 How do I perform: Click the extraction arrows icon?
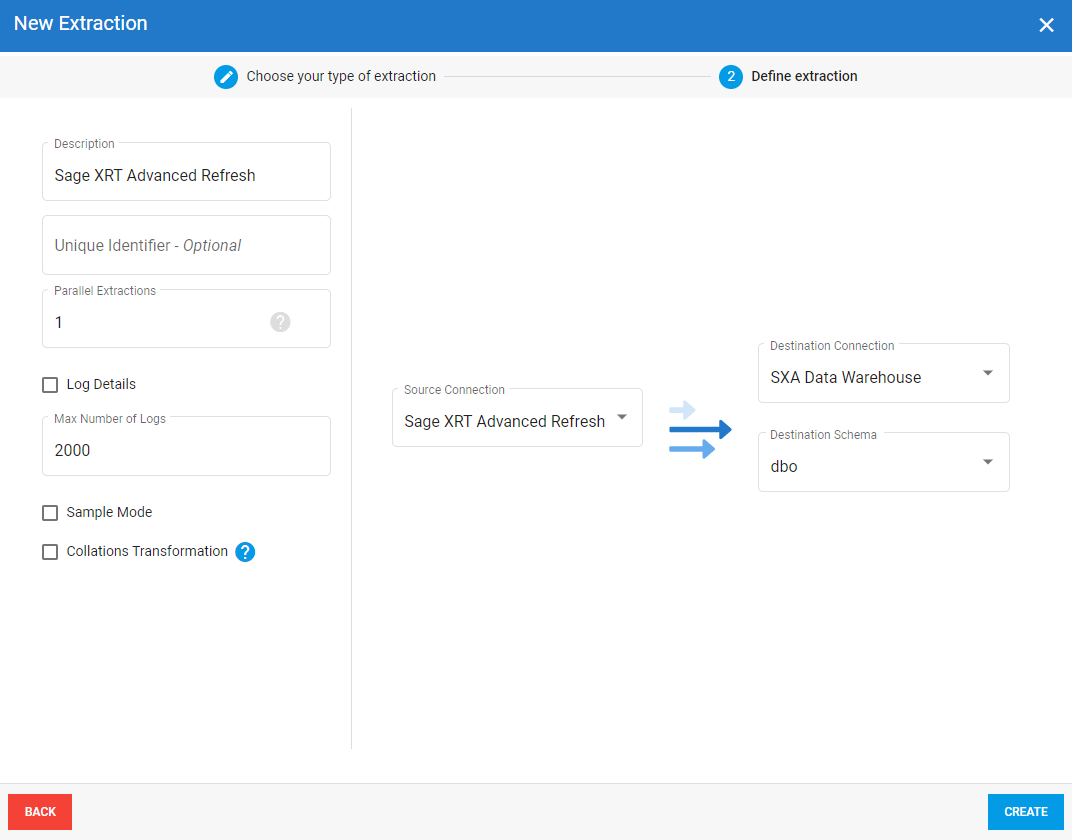[699, 430]
